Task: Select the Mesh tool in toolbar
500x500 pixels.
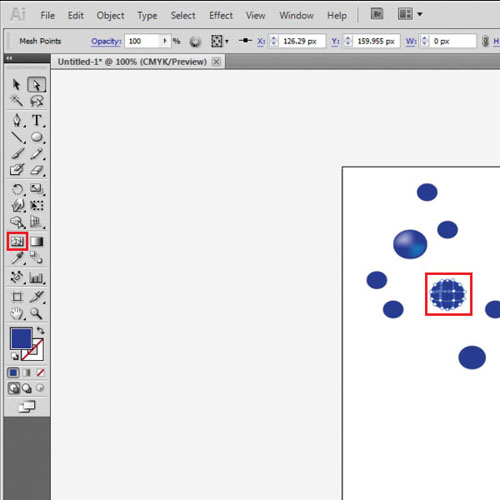Action: click(x=17, y=241)
